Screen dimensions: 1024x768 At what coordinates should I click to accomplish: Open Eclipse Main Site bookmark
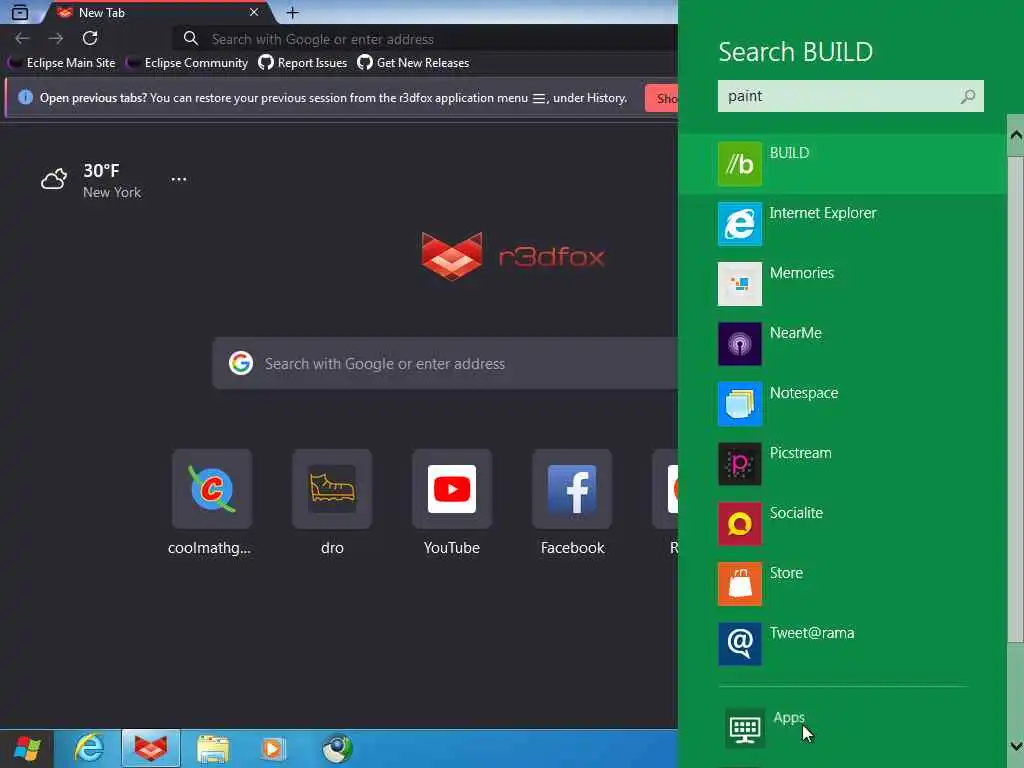62,63
